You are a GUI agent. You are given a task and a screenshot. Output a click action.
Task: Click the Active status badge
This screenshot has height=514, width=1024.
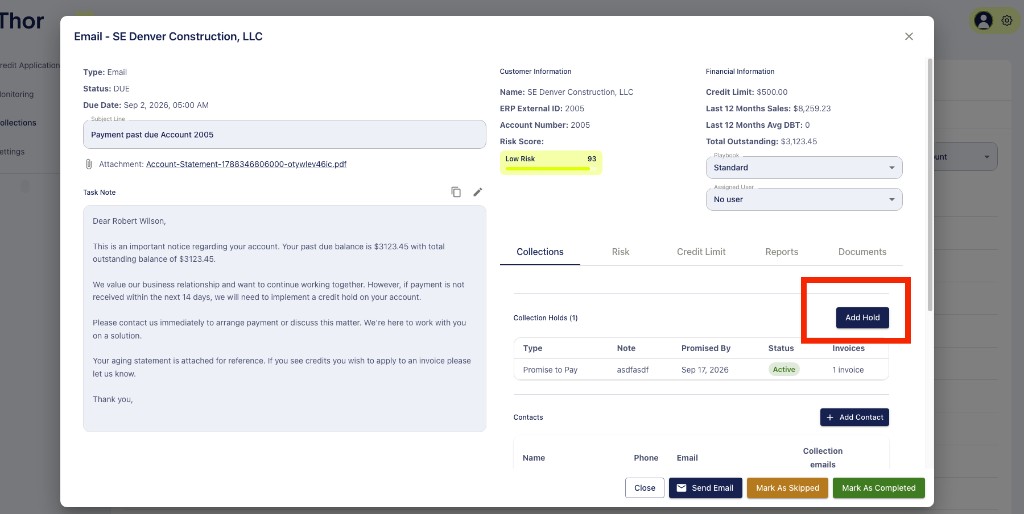click(x=784, y=370)
